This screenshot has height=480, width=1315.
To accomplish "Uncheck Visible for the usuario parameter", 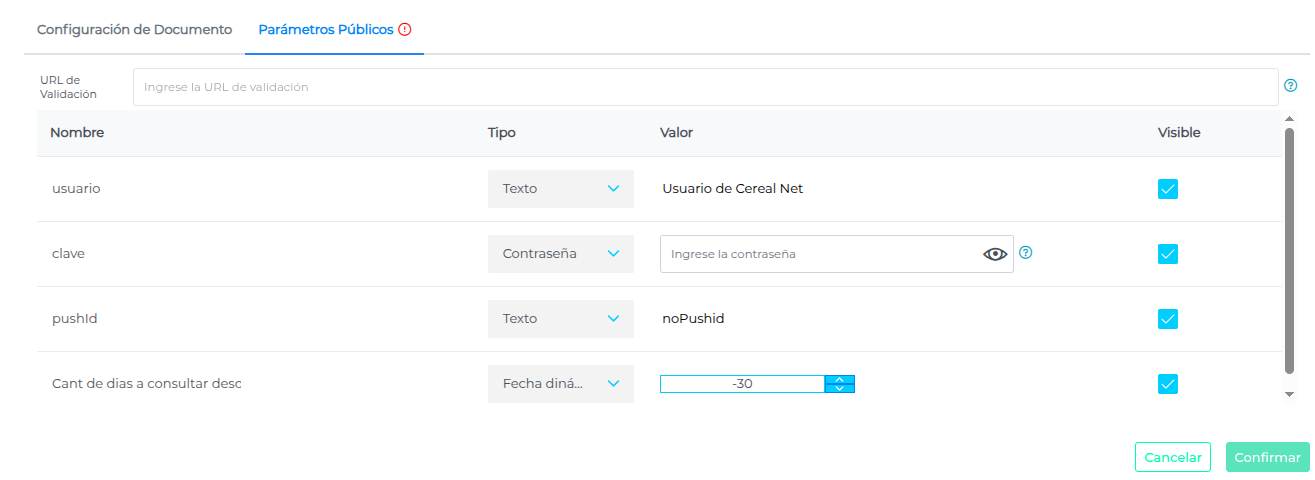I will pyautogui.click(x=1167, y=189).
